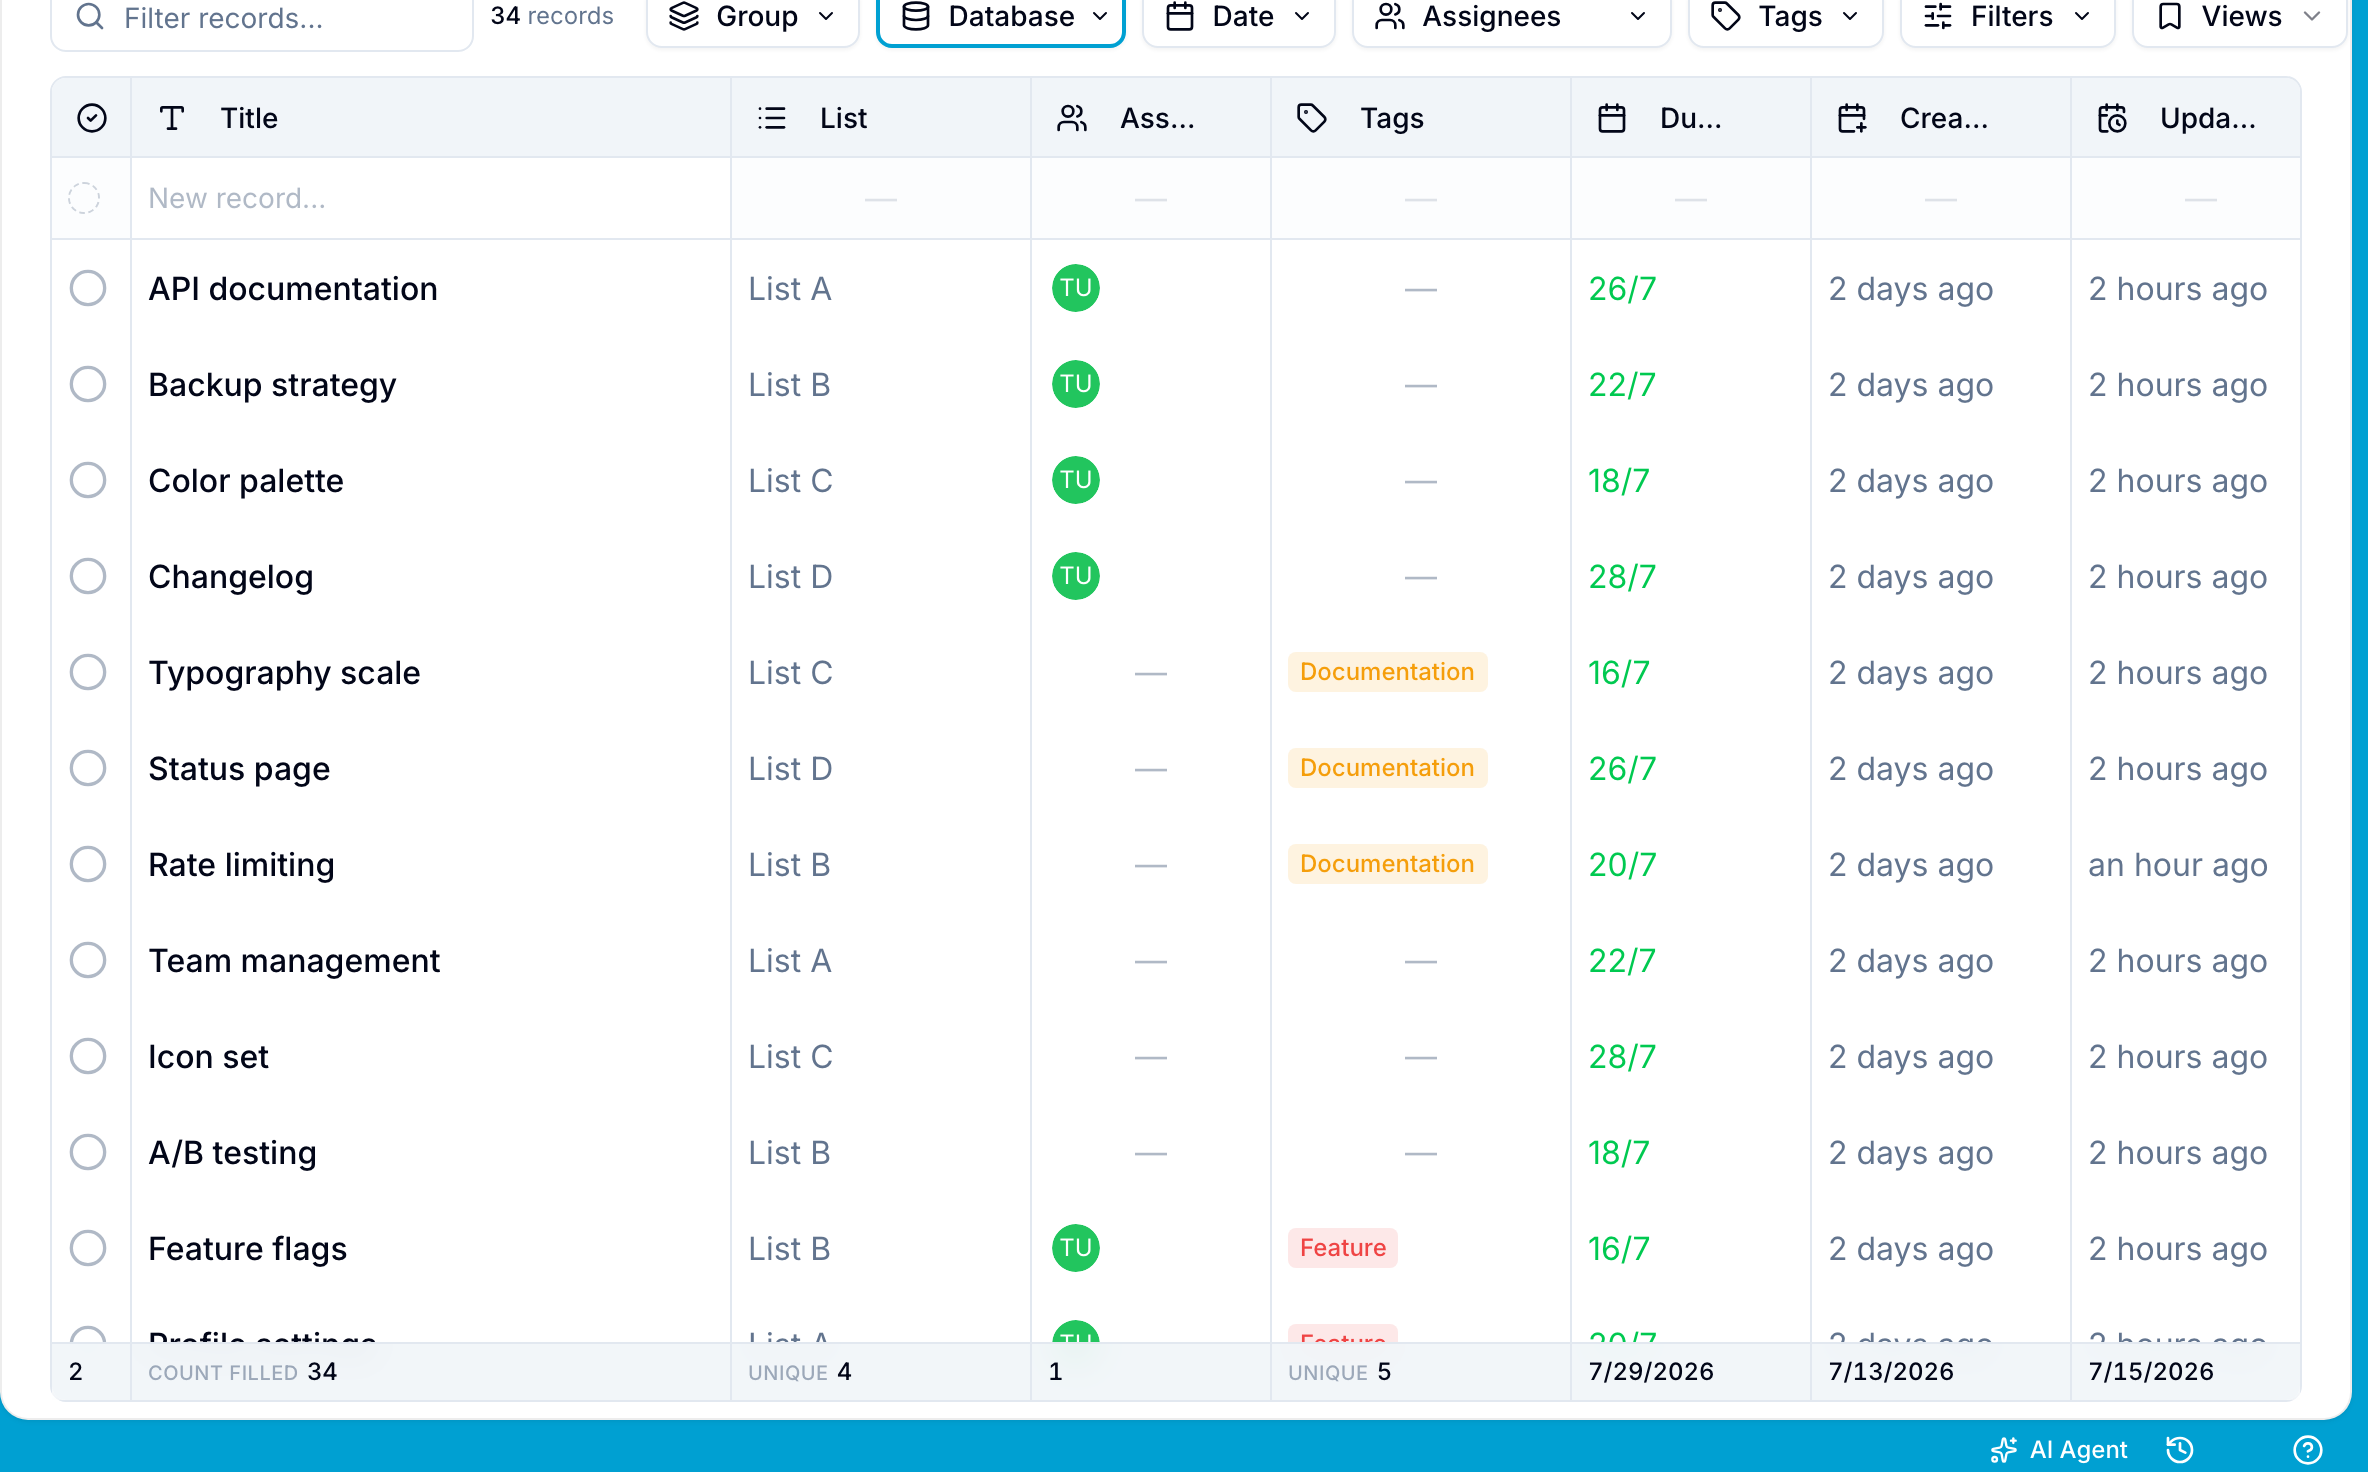The height and width of the screenshot is (1472, 2368).
Task: Focus the Filter records search field
Action: (x=261, y=18)
